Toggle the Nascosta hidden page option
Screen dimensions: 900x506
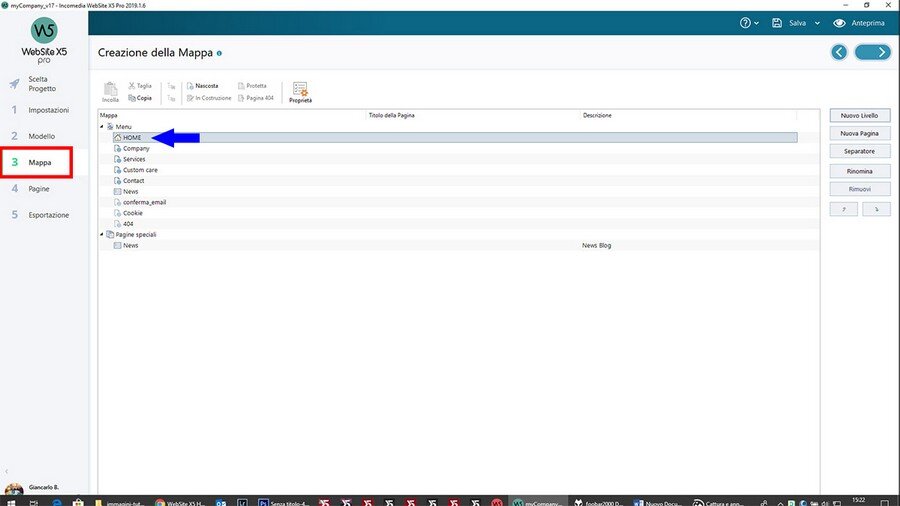202,86
